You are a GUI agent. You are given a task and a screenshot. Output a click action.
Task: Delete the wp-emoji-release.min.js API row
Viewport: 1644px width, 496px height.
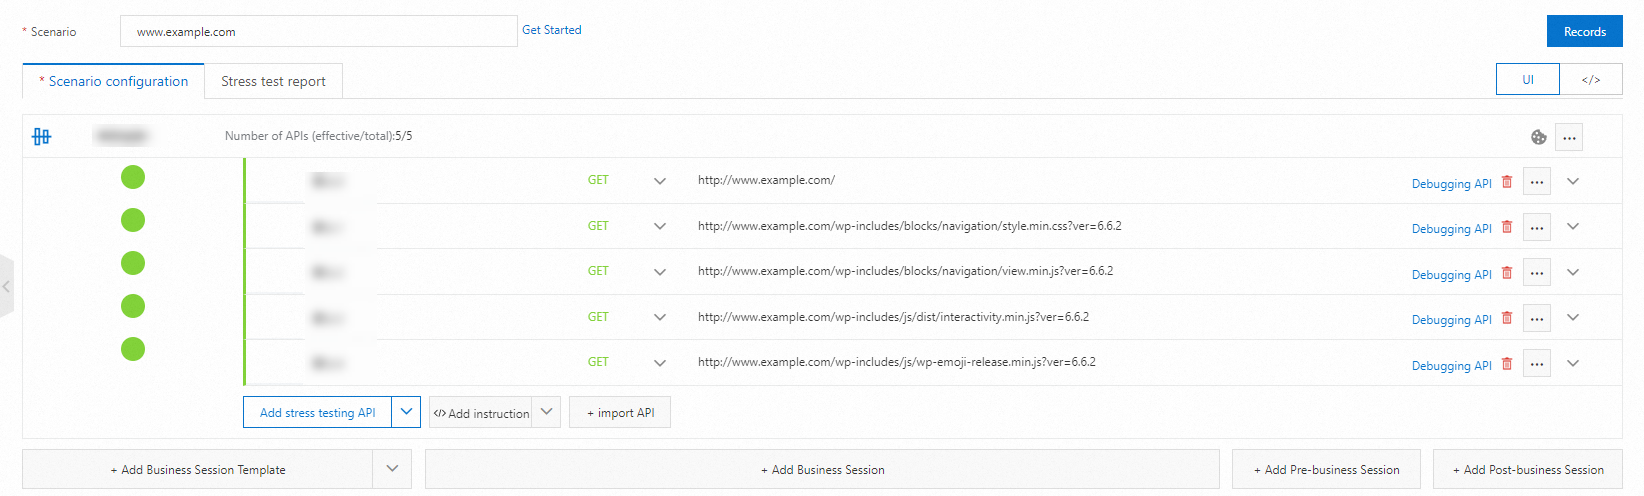[x=1507, y=364]
